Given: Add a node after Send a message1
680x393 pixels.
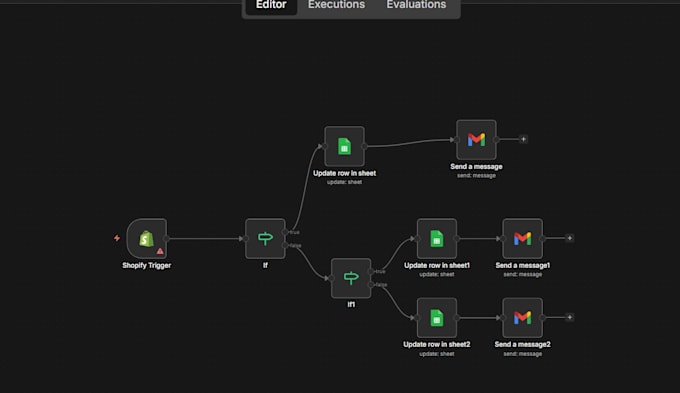Looking at the screenshot, I should [x=570, y=238].
